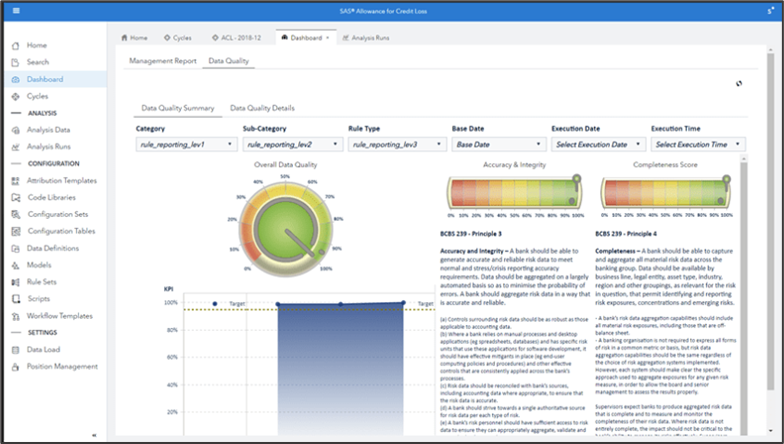The width and height of the screenshot is (784, 444).
Task: Switch to the Data Quality Details tab
Action: click(x=262, y=108)
